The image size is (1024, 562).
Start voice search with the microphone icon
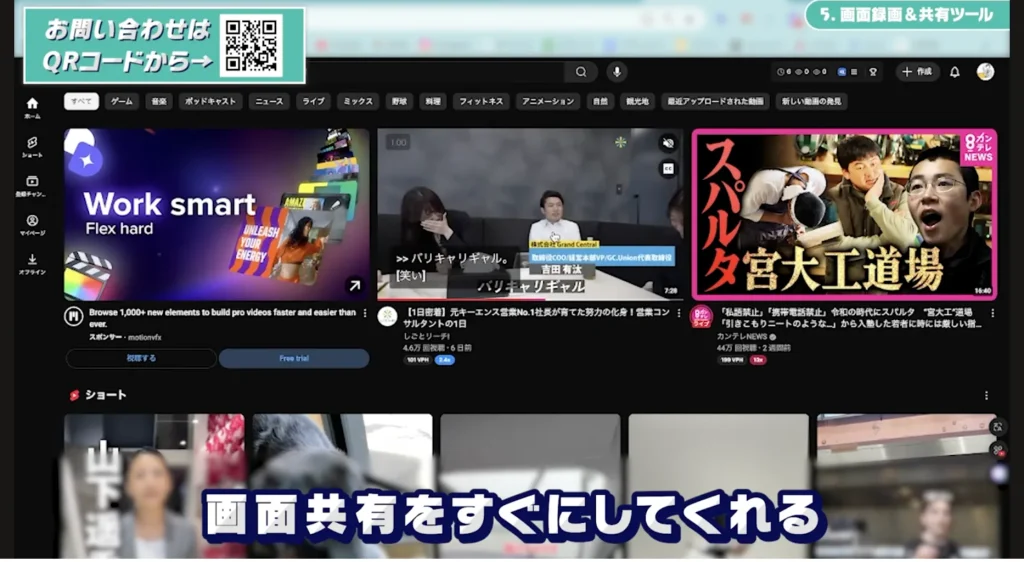pyautogui.click(x=617, y=72)
